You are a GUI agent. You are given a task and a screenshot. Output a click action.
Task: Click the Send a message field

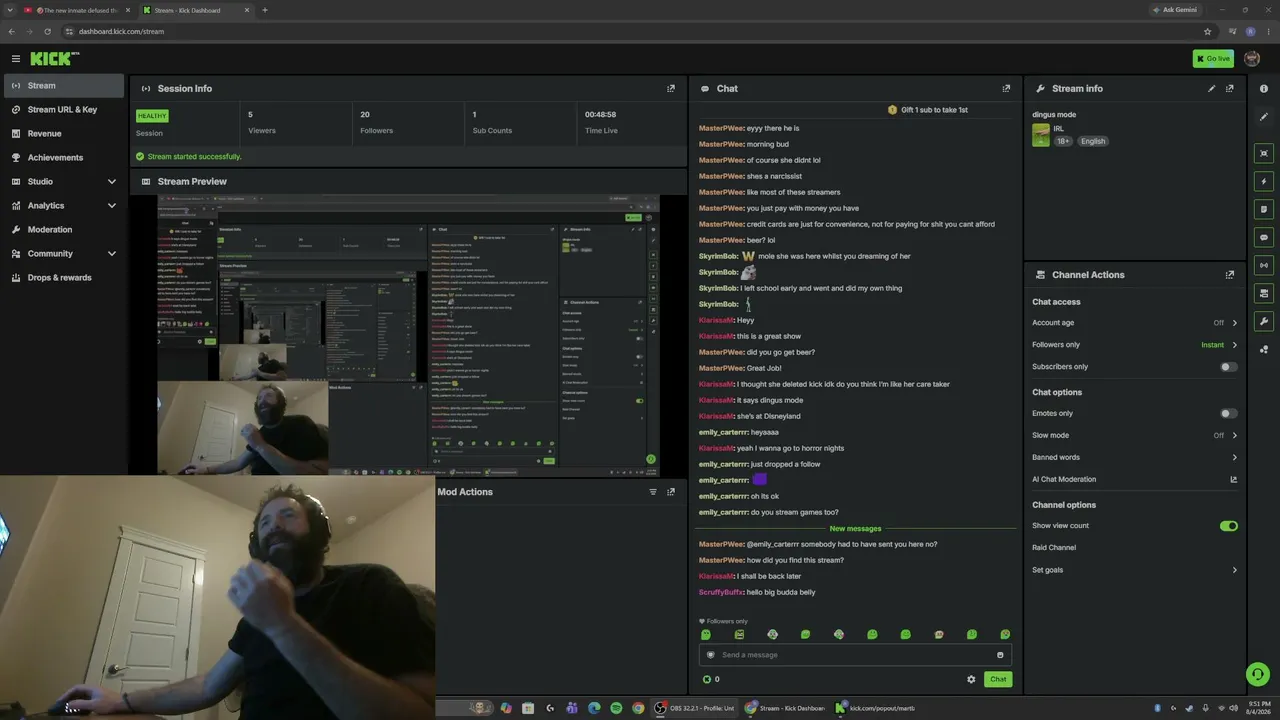point(855,655)
